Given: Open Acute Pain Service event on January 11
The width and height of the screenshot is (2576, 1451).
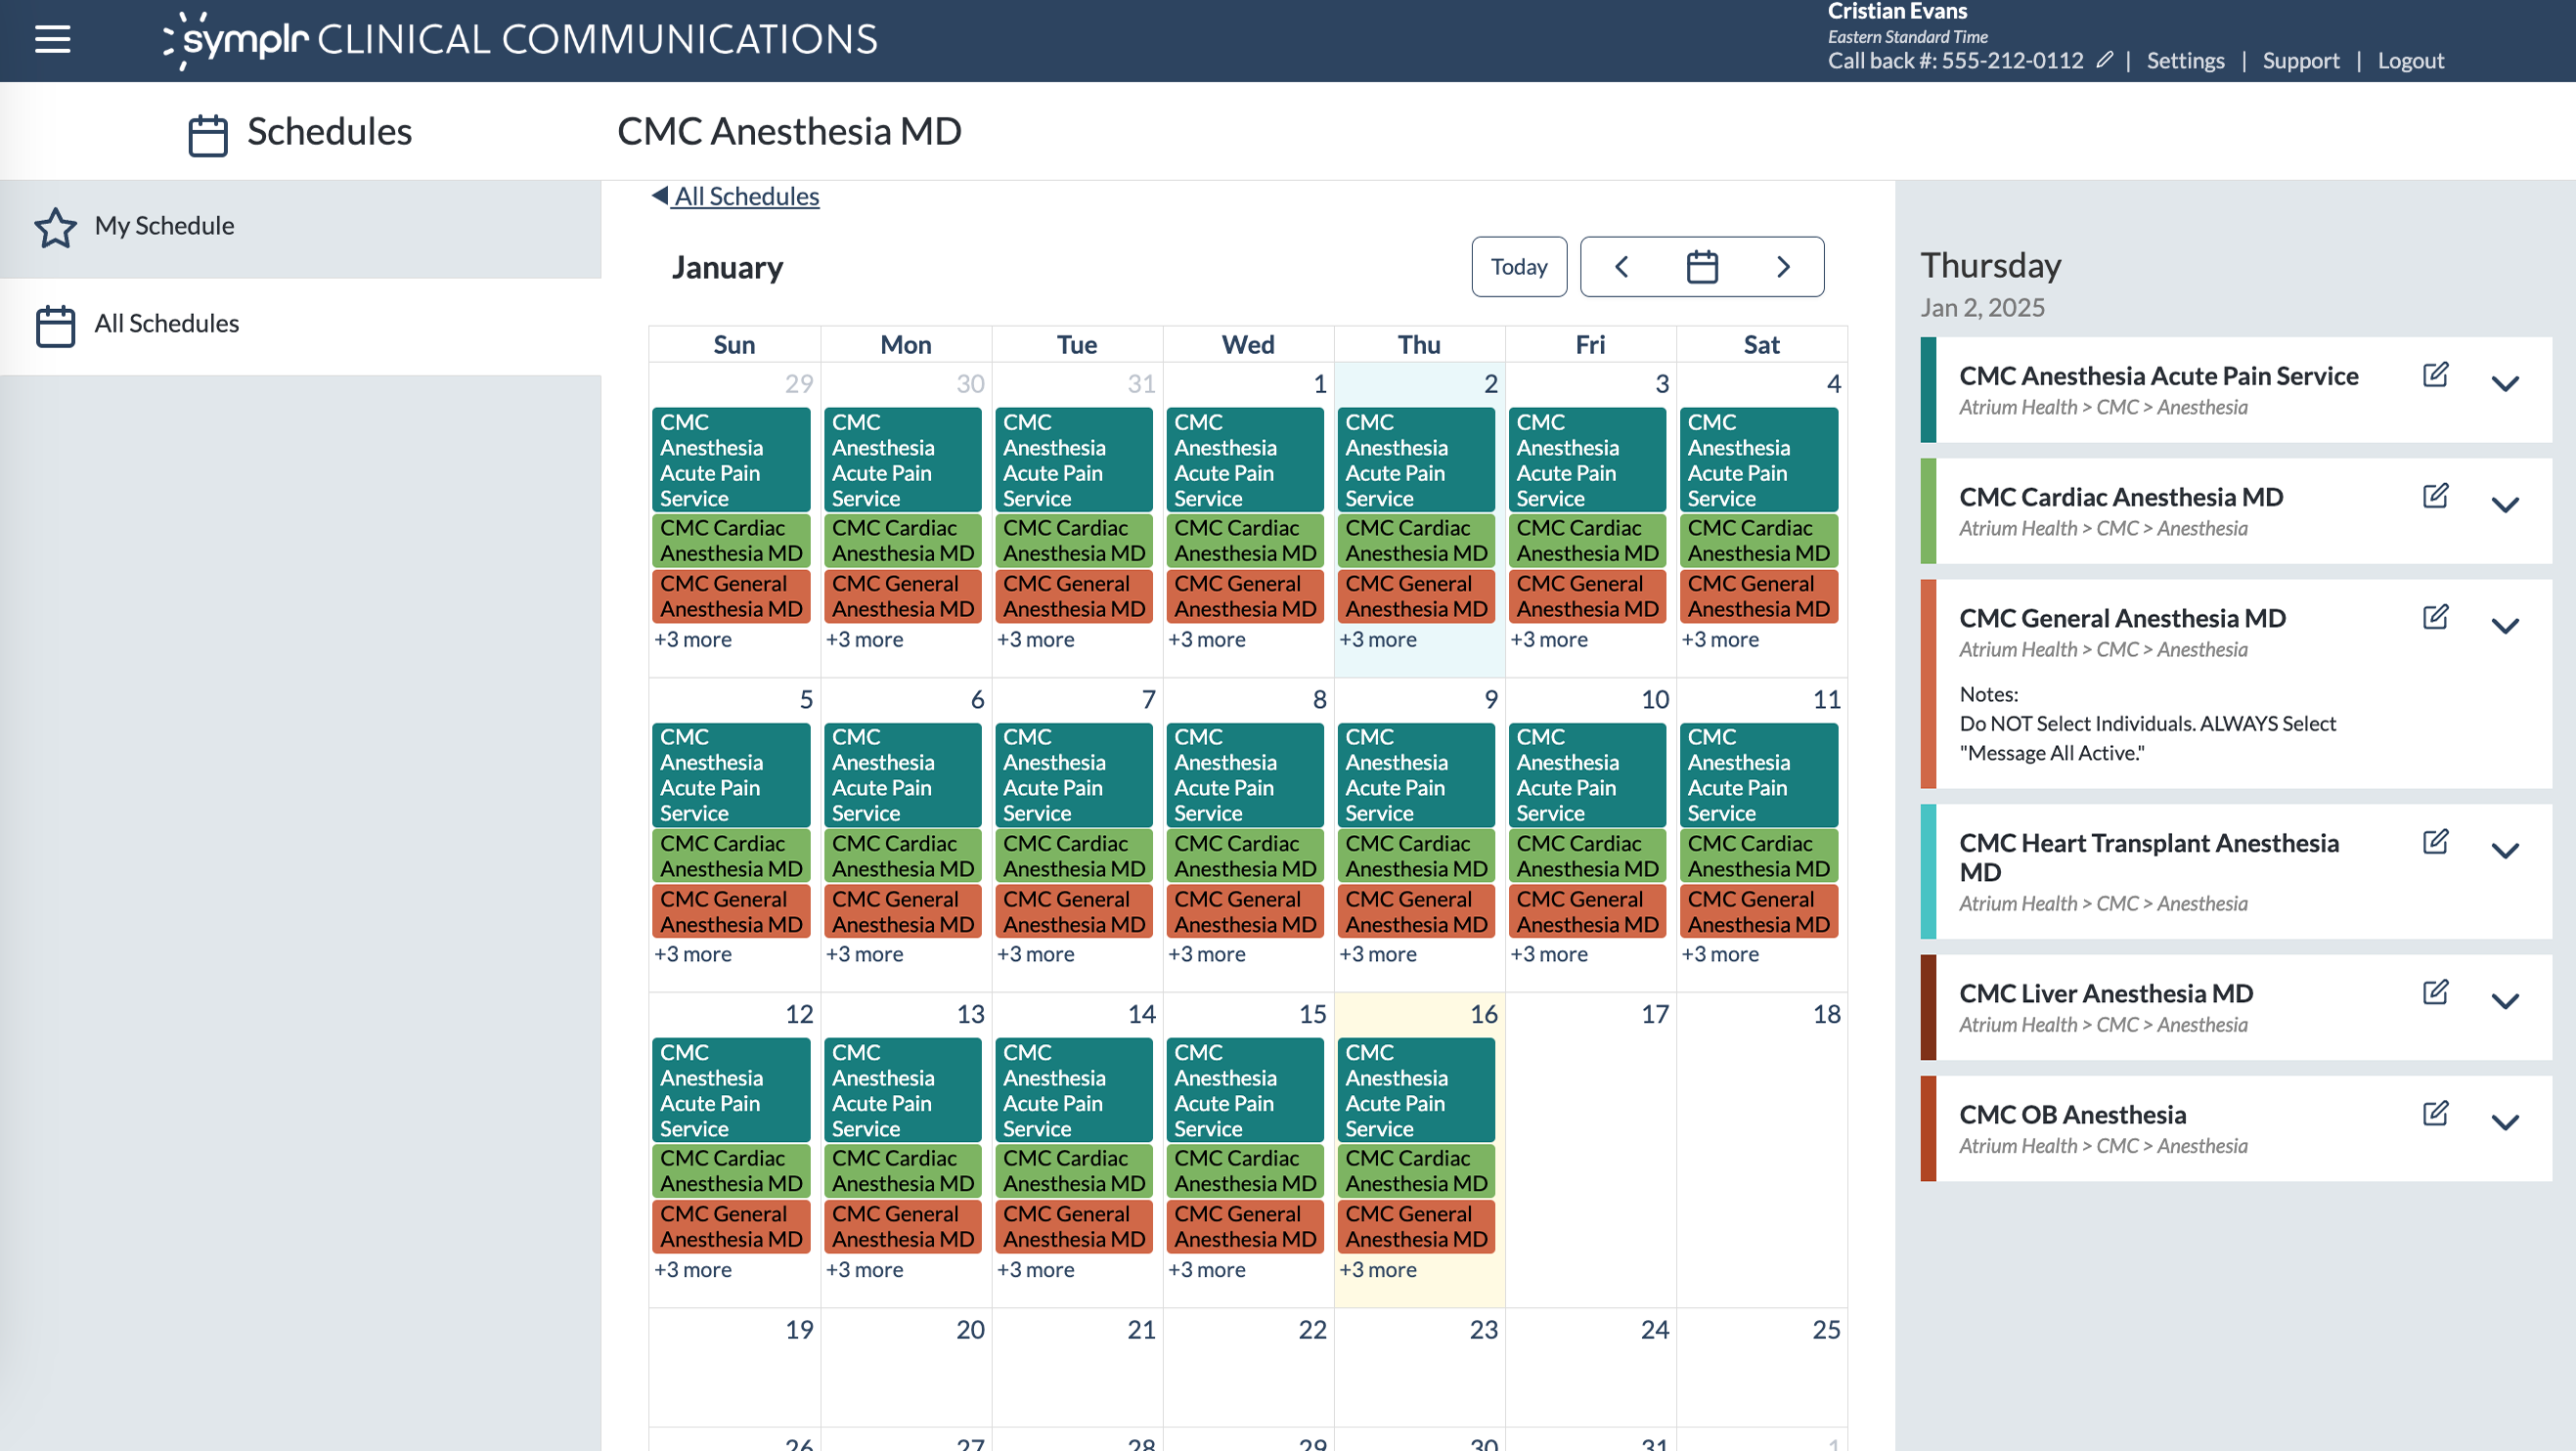Looking at the screenshot, I should click(x=1758, y=775).
